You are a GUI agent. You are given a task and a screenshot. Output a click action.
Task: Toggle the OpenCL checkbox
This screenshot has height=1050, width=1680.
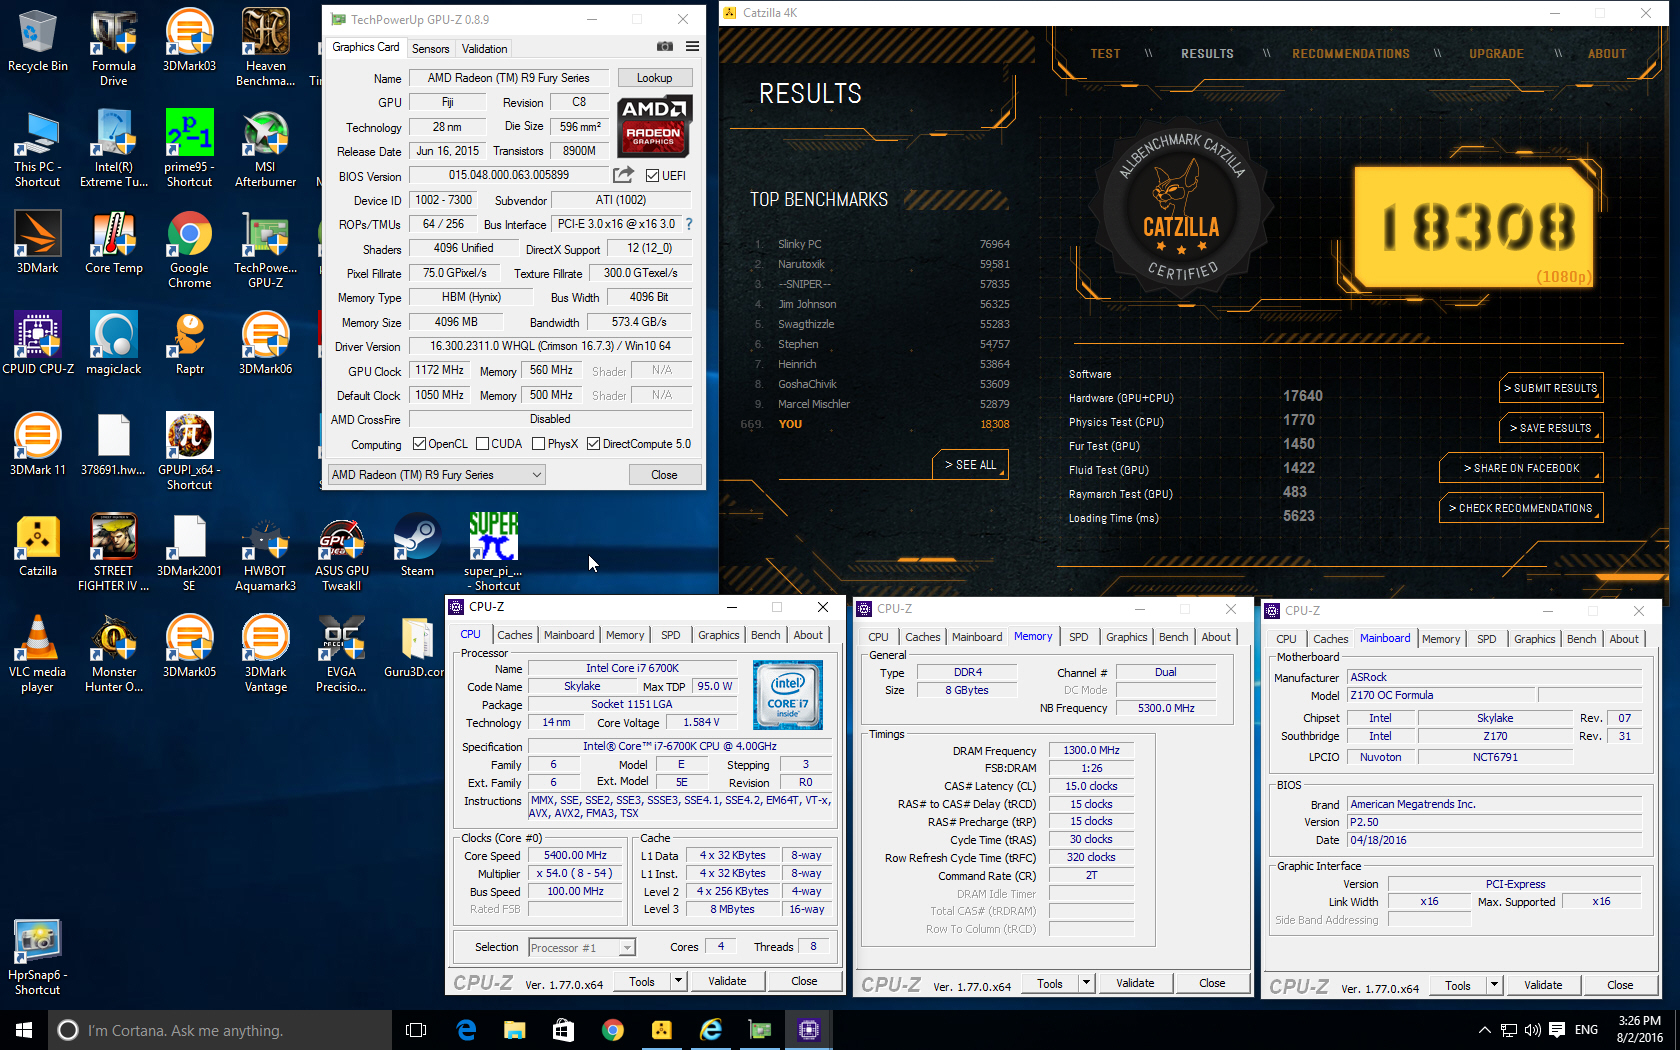[x=420, y=444]
